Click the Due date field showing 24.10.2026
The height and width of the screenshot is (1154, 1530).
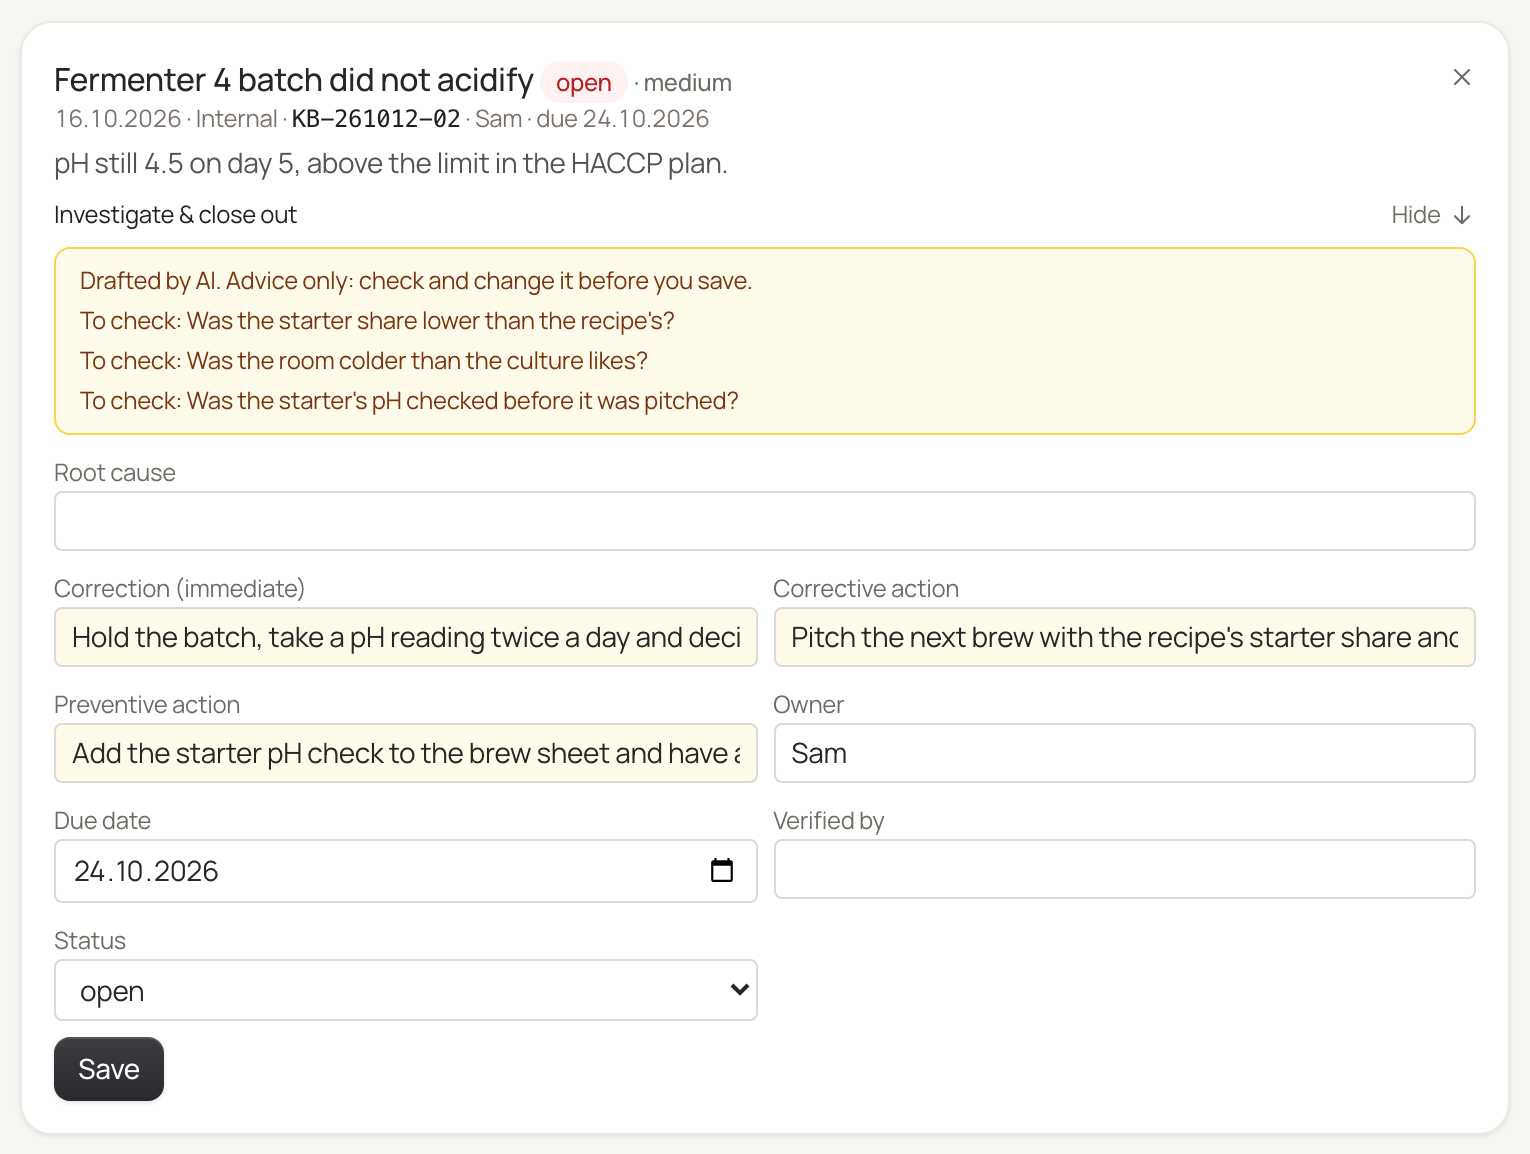[x=406, y=871]
